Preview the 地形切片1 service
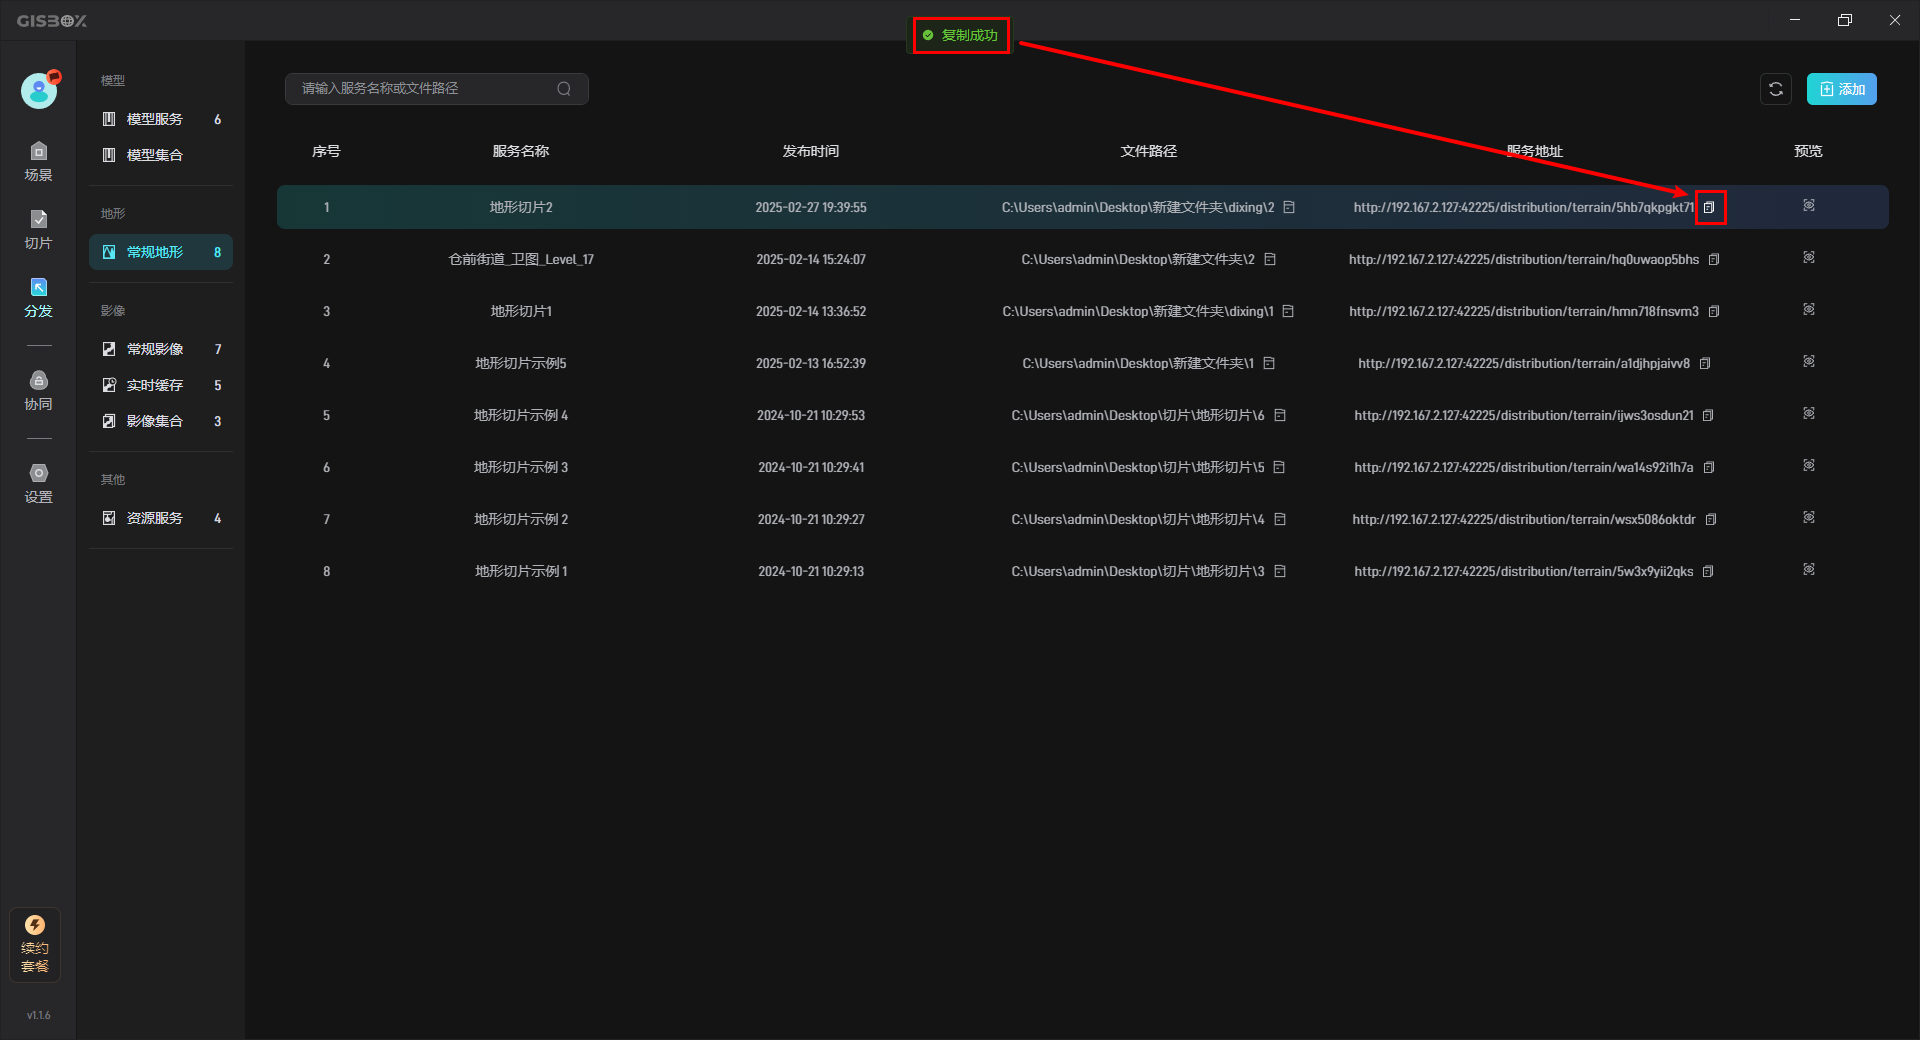The height and width of the screenshot is (1040, 1920). [x=1809, y=309]
